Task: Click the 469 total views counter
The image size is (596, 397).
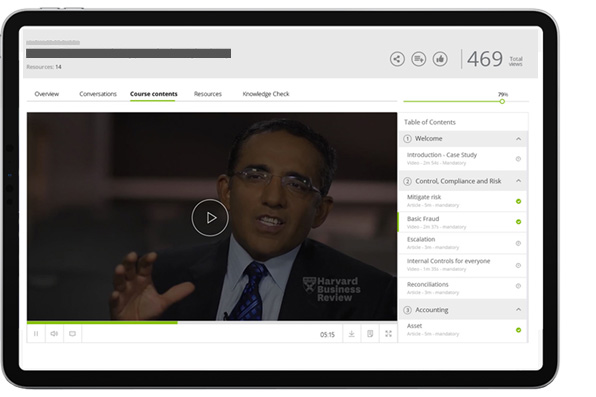Action: [485, 59]
